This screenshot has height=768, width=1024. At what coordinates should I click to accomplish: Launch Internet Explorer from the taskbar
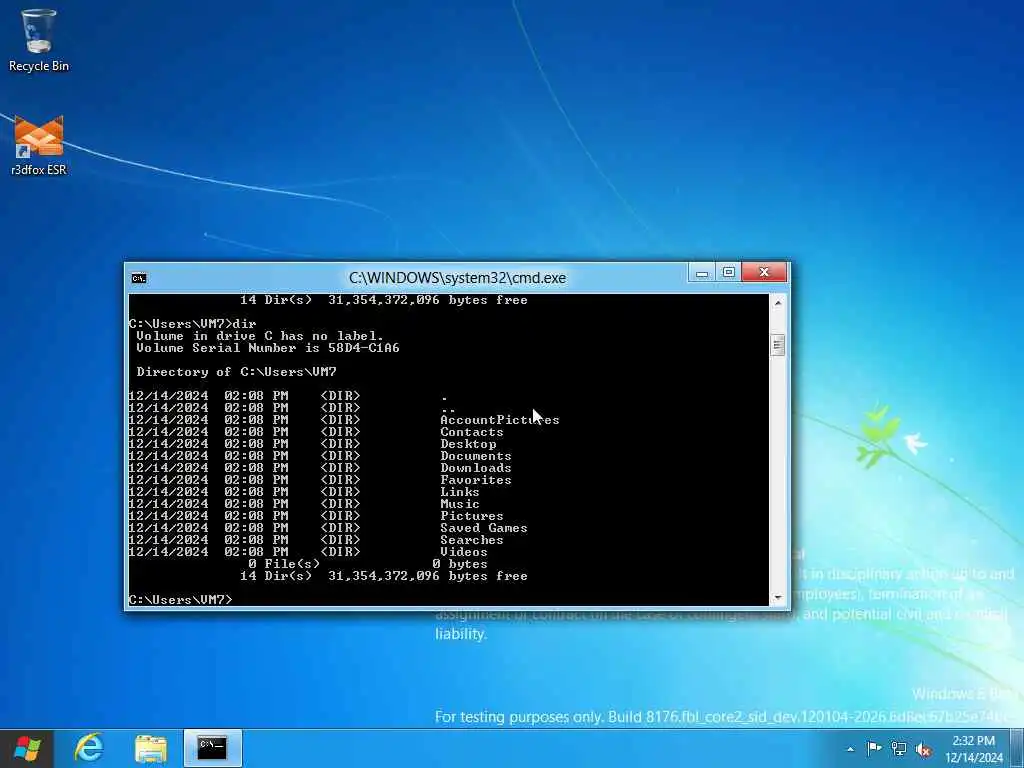88,748
